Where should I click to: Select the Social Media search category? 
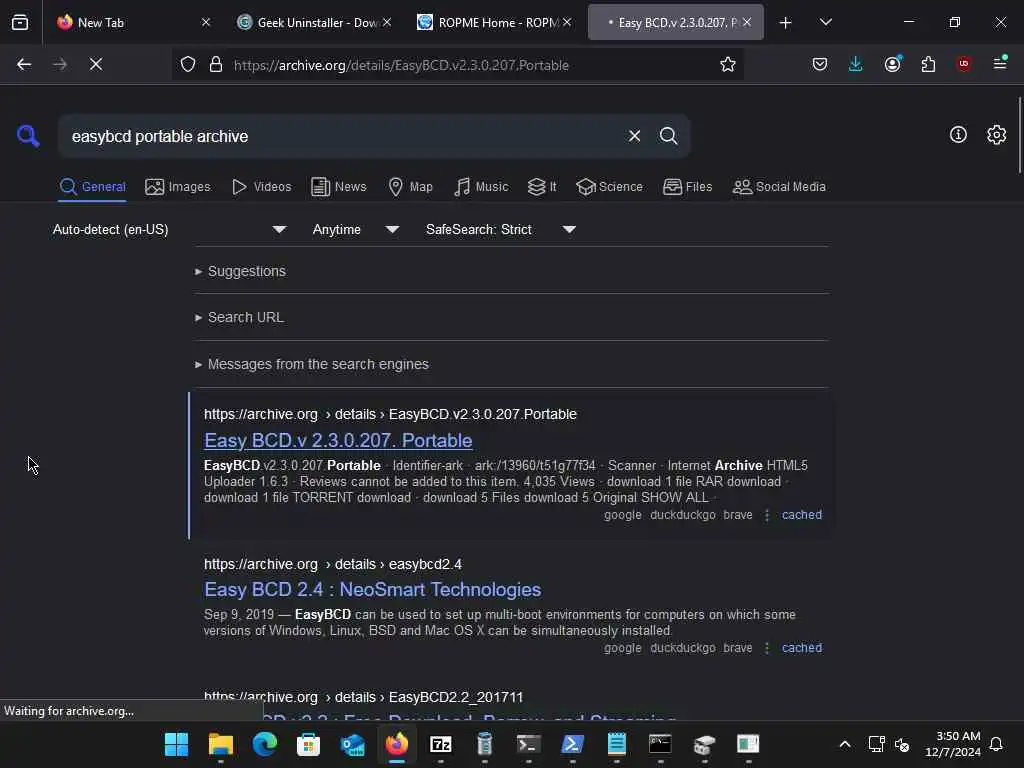[x=778, y=187]
